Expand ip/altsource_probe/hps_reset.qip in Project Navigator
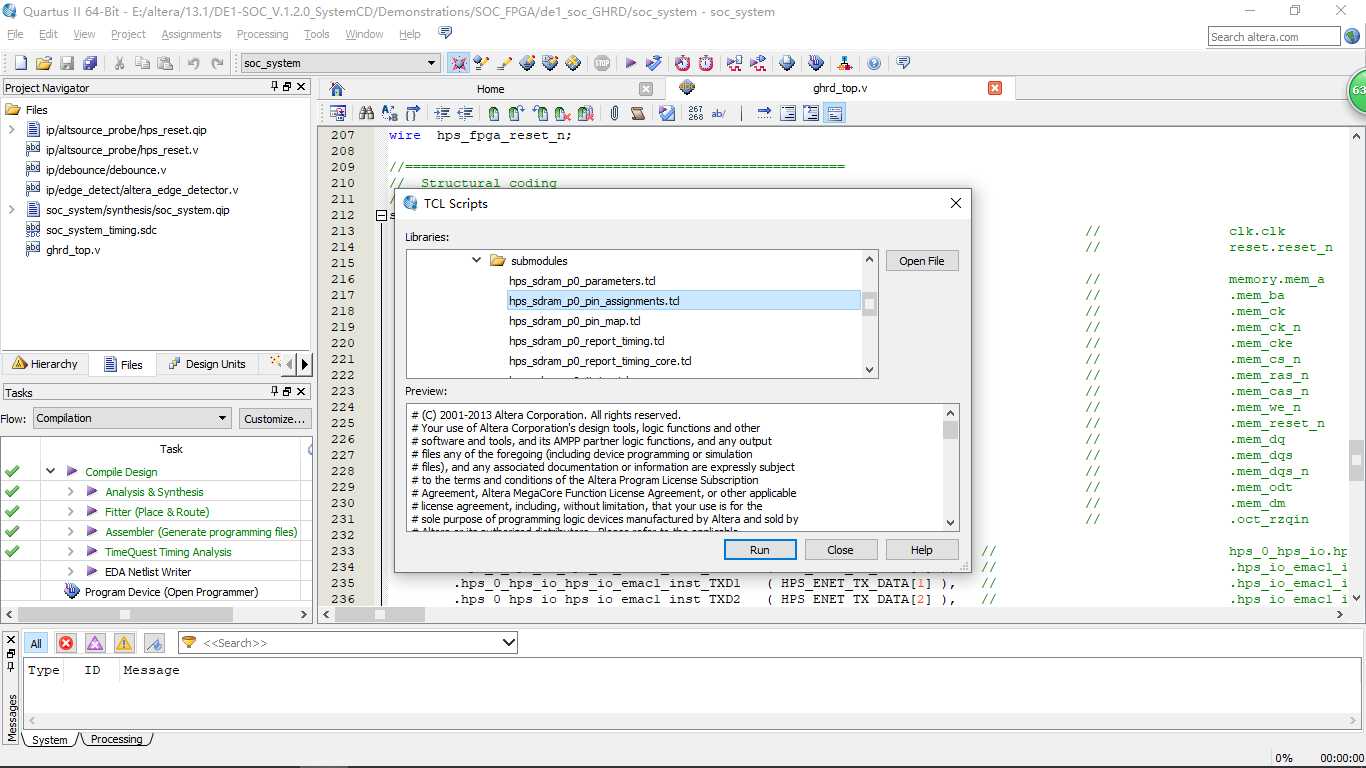 (x=11, y=129)
